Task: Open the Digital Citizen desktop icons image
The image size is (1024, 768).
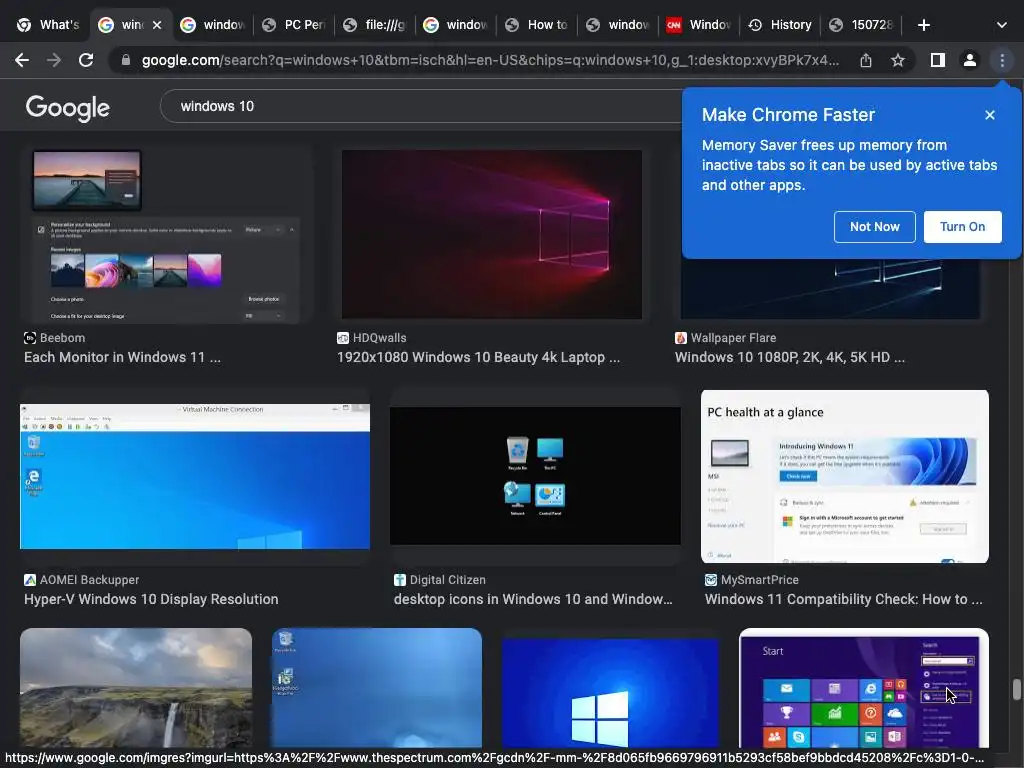Action: click(535, 475)
